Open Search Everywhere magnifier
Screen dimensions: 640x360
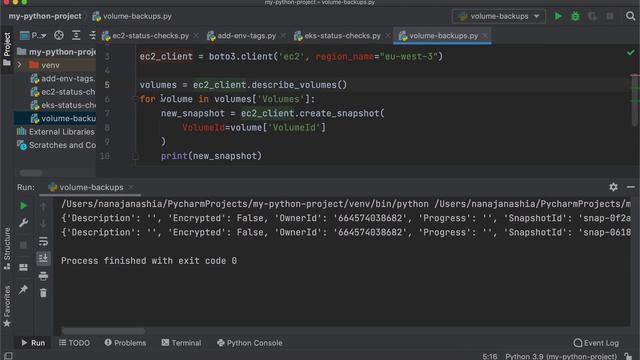[x=631, y=16]
